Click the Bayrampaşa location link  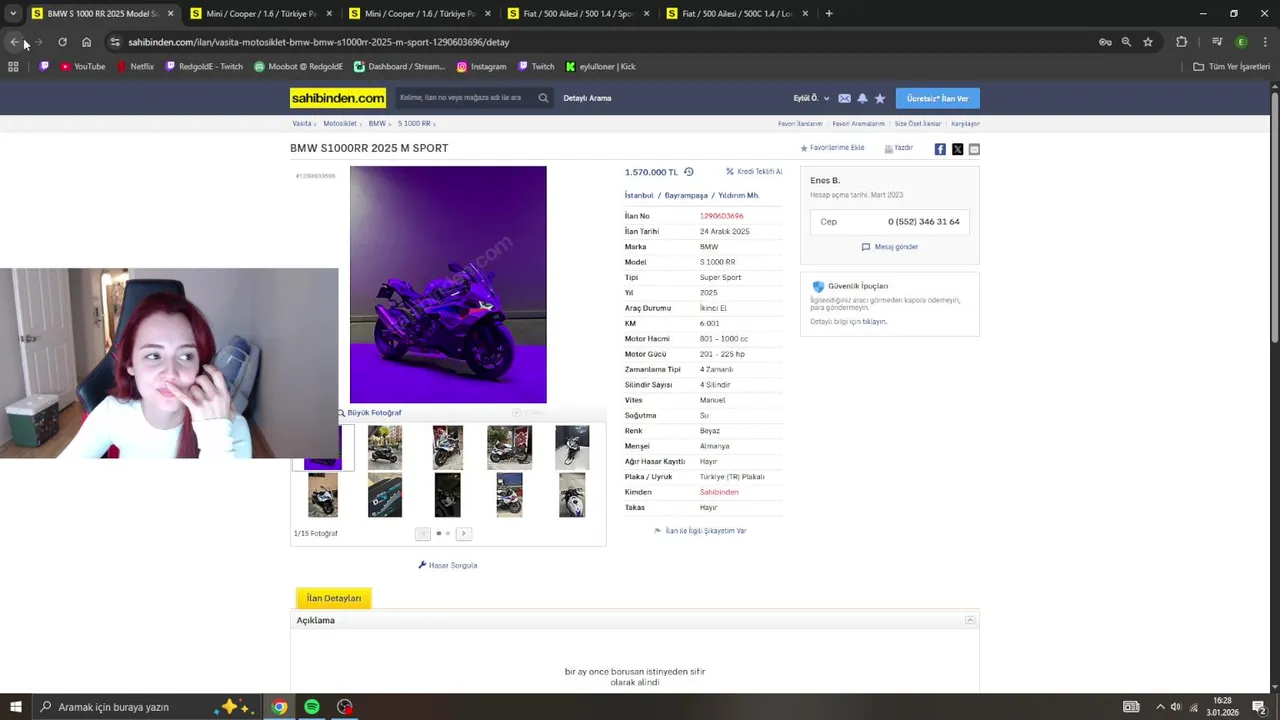(686, 196)
